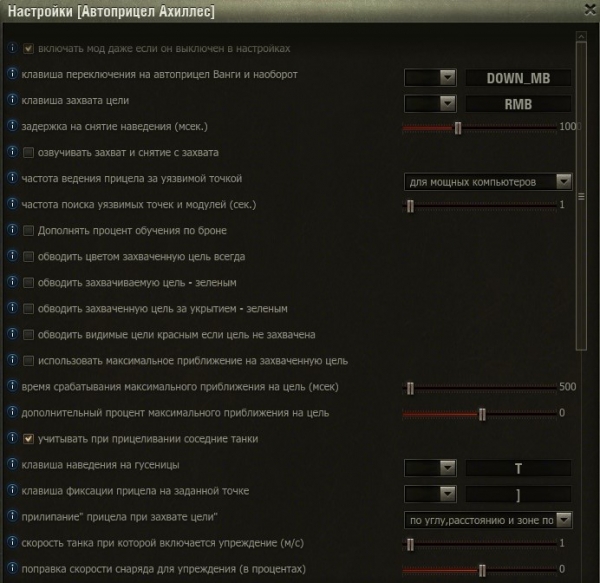This screenshot has width=600, height=583.
Task: Click info icon beside 'включать мод даже если он выключен'
Action: point(12,48)
